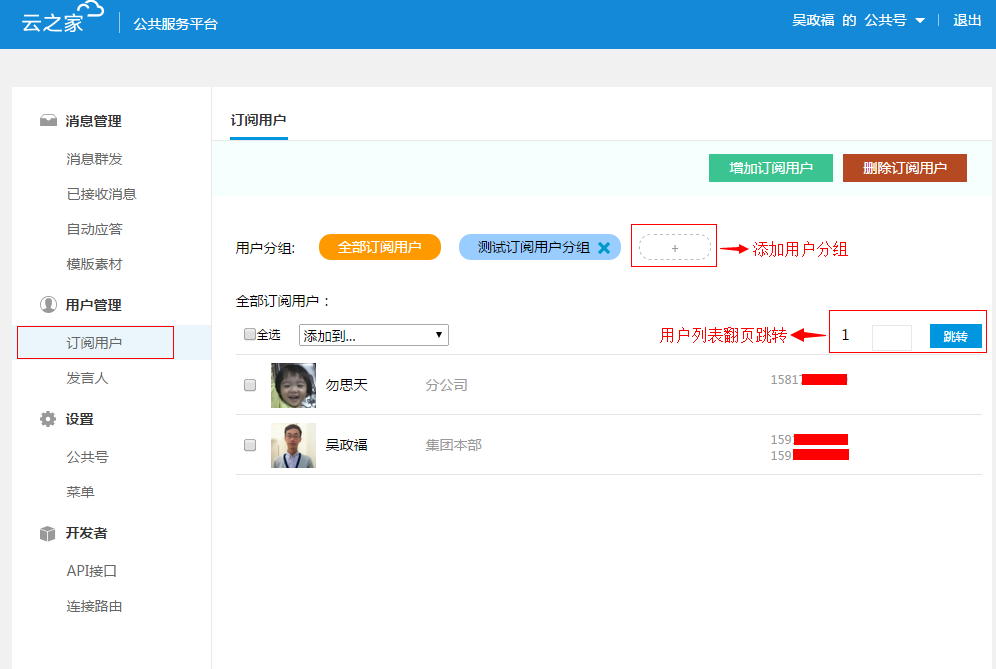Screen dimensions: 996x669
Task: Add a user group with plus button
Action: tap(674, 247)
